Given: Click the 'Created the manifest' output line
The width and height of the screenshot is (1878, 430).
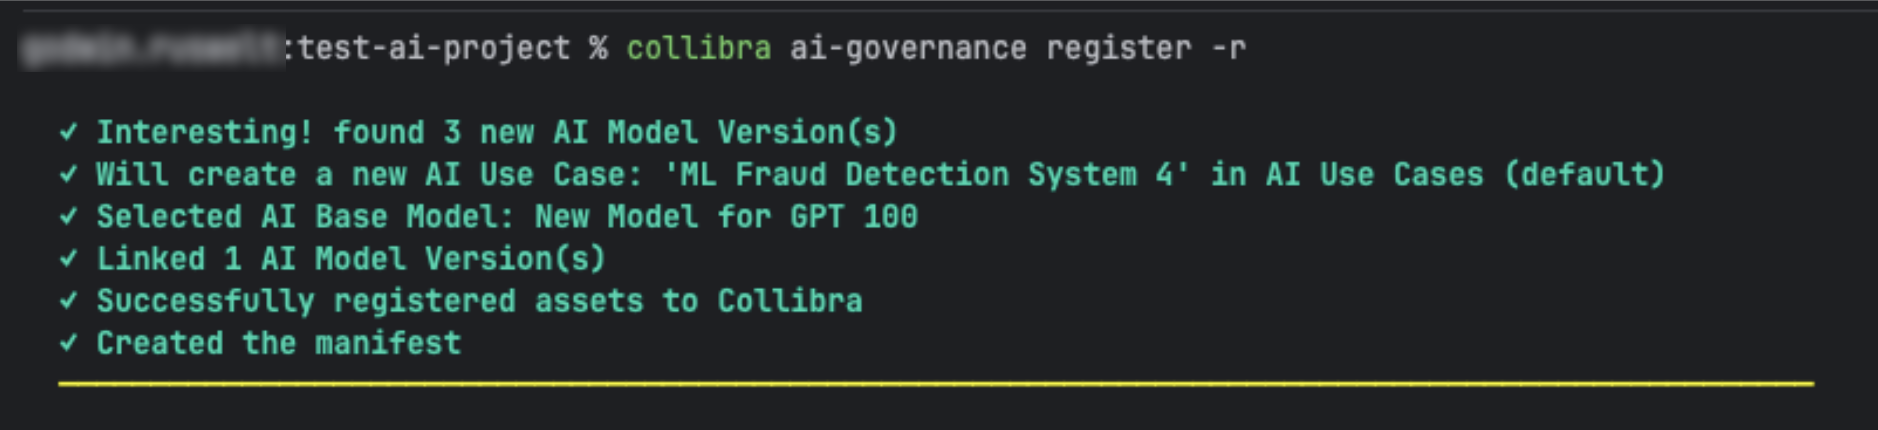Looking at the screenshot, I should (x=278, y=343).
